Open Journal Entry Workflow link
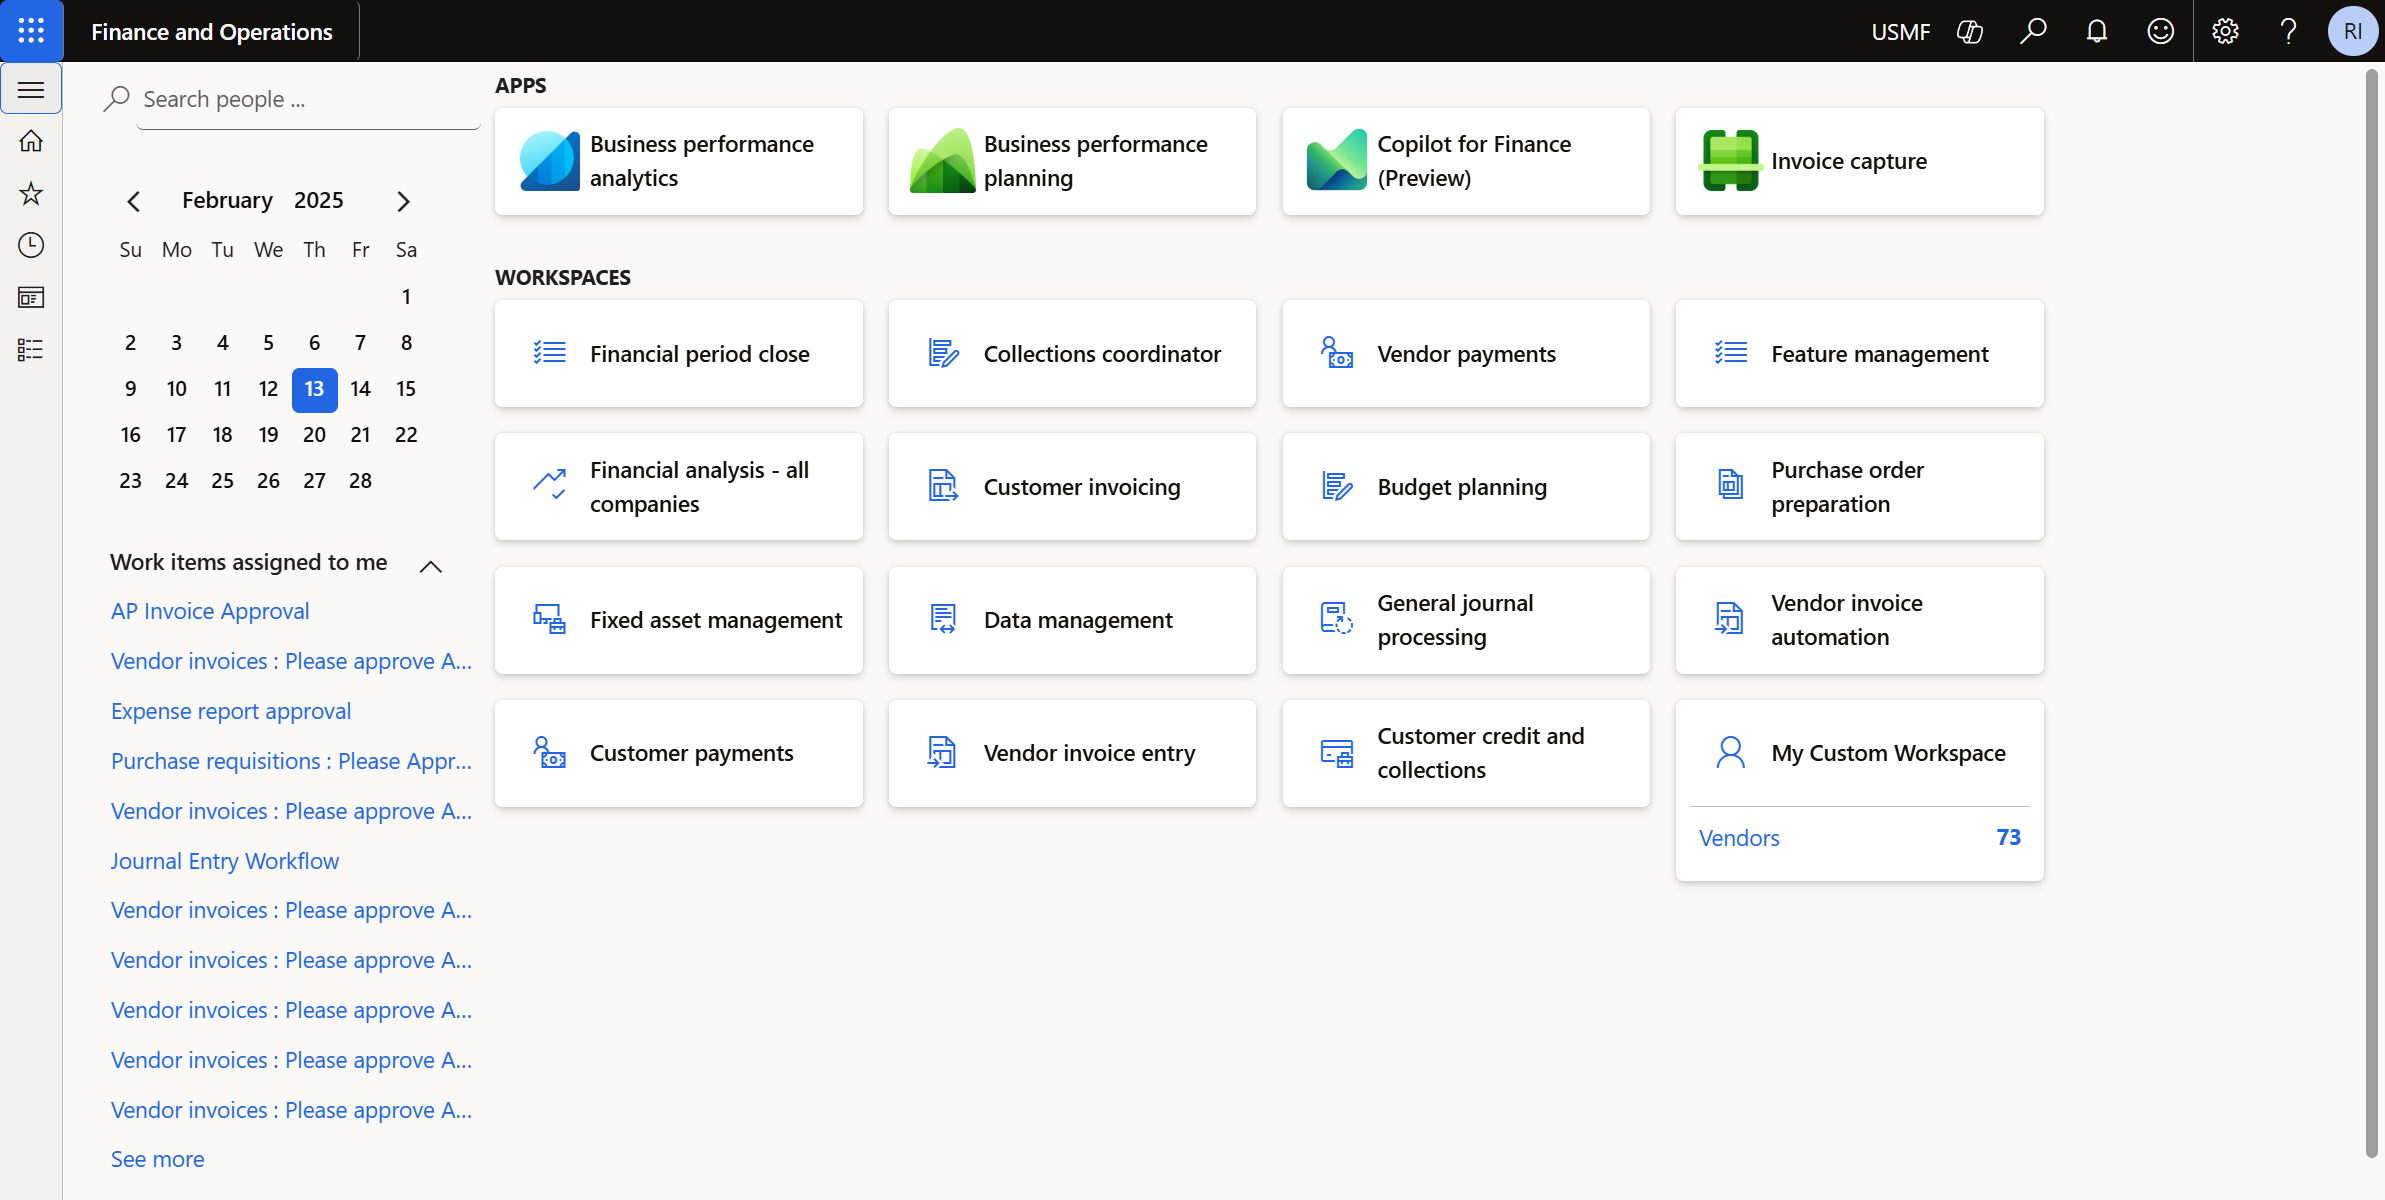 click(224, 861)
